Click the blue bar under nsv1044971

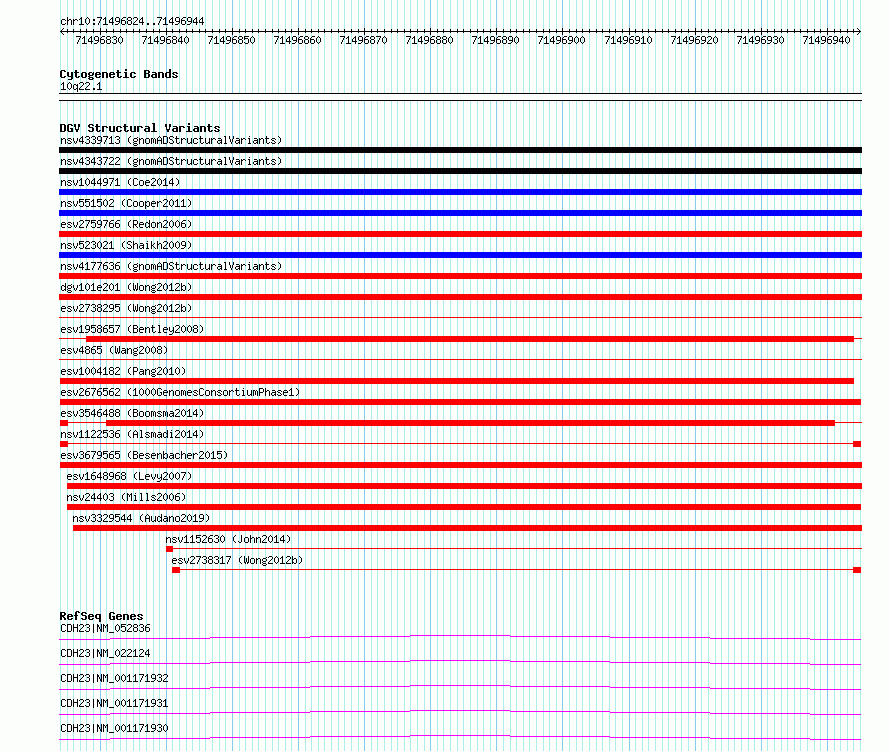(x=460, y=192)
